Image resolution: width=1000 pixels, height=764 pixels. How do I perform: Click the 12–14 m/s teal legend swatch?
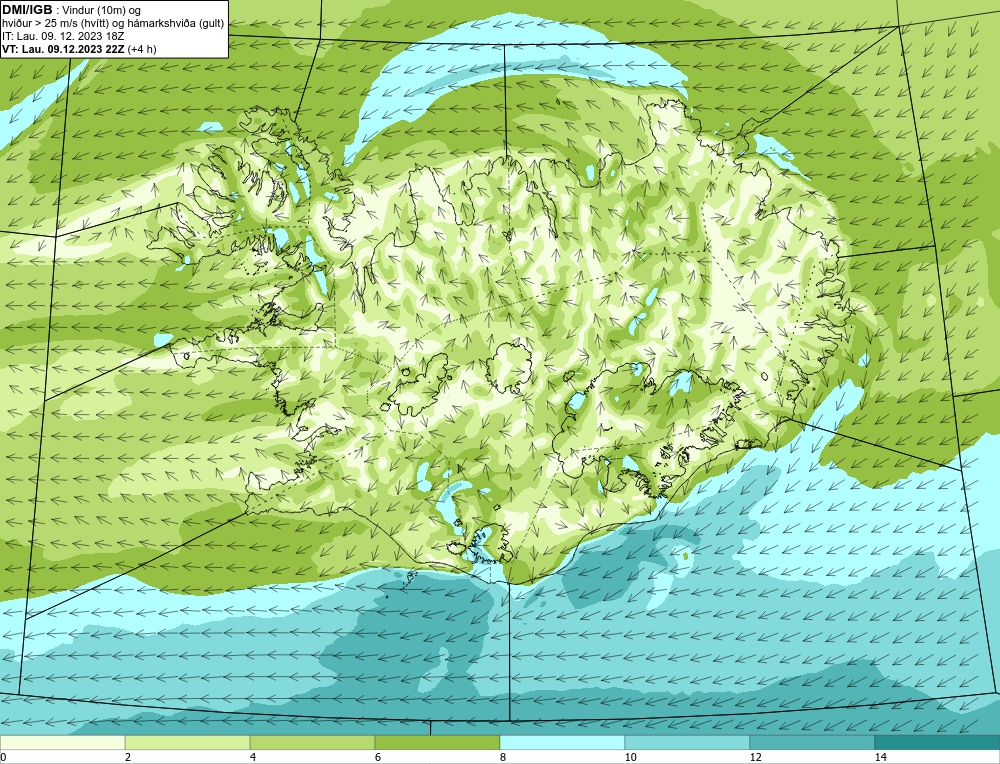click(x=812, y=742)
